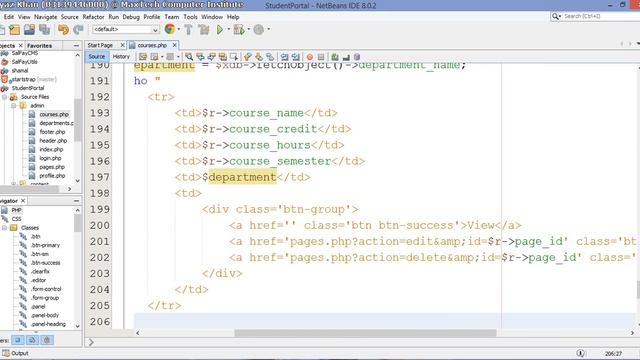Click the notifications icon in status bar
Image resolution: width=640 pixels, height=360 pixels.
[580, 353]
